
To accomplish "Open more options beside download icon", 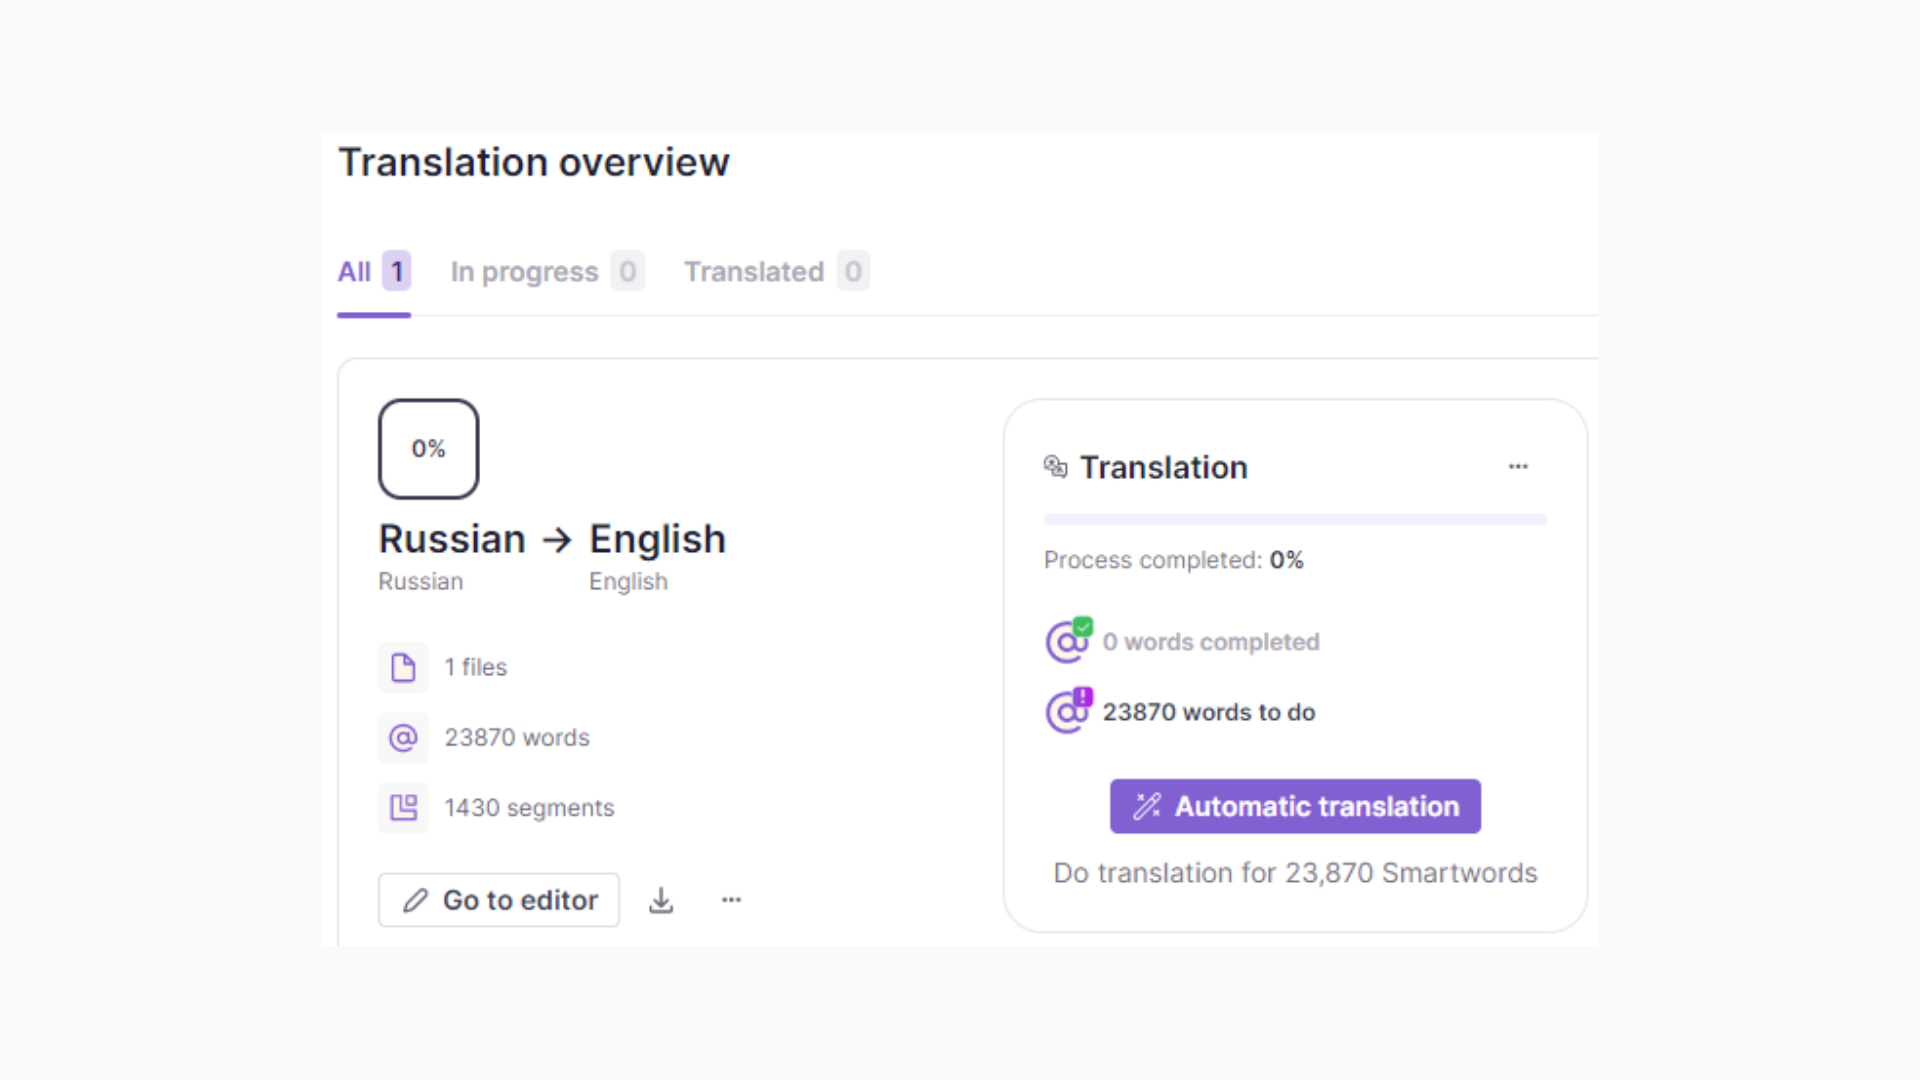I will (732, 900).
